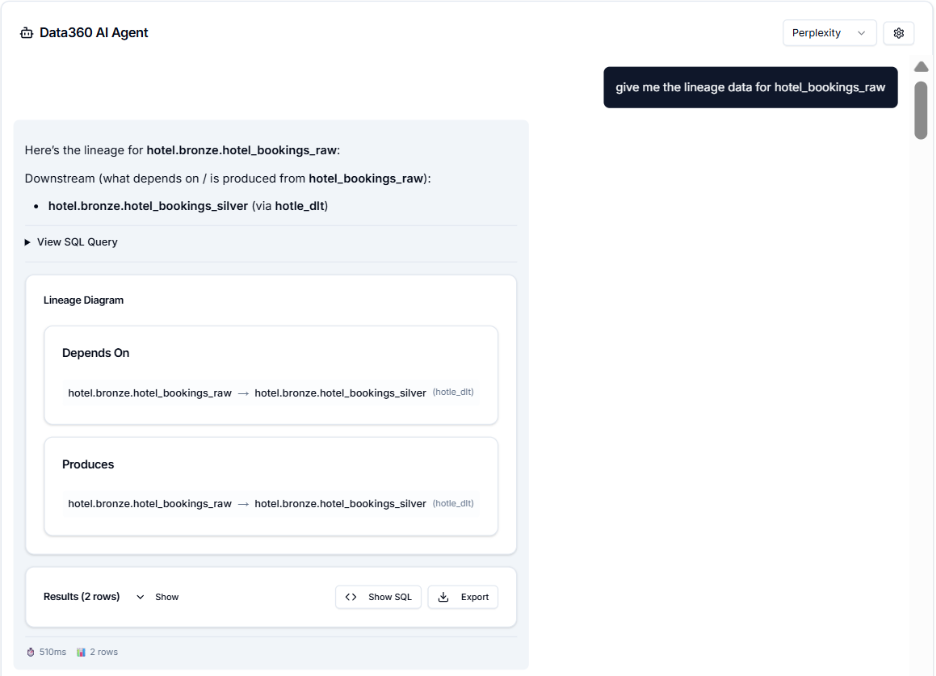Click the Export button
Screen dimensions: 936x676
coord(462,597)
